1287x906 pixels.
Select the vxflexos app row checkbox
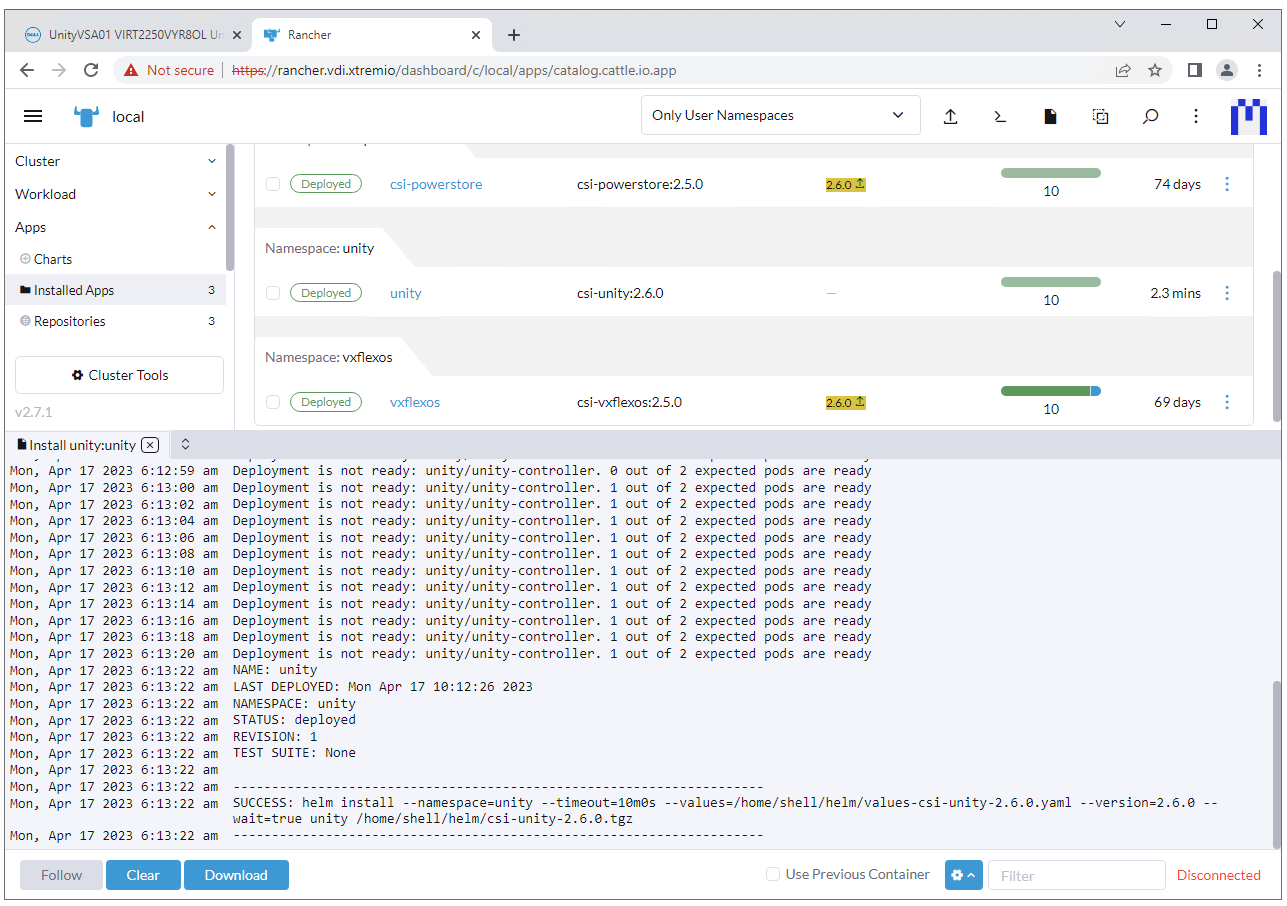click(273, 401)
